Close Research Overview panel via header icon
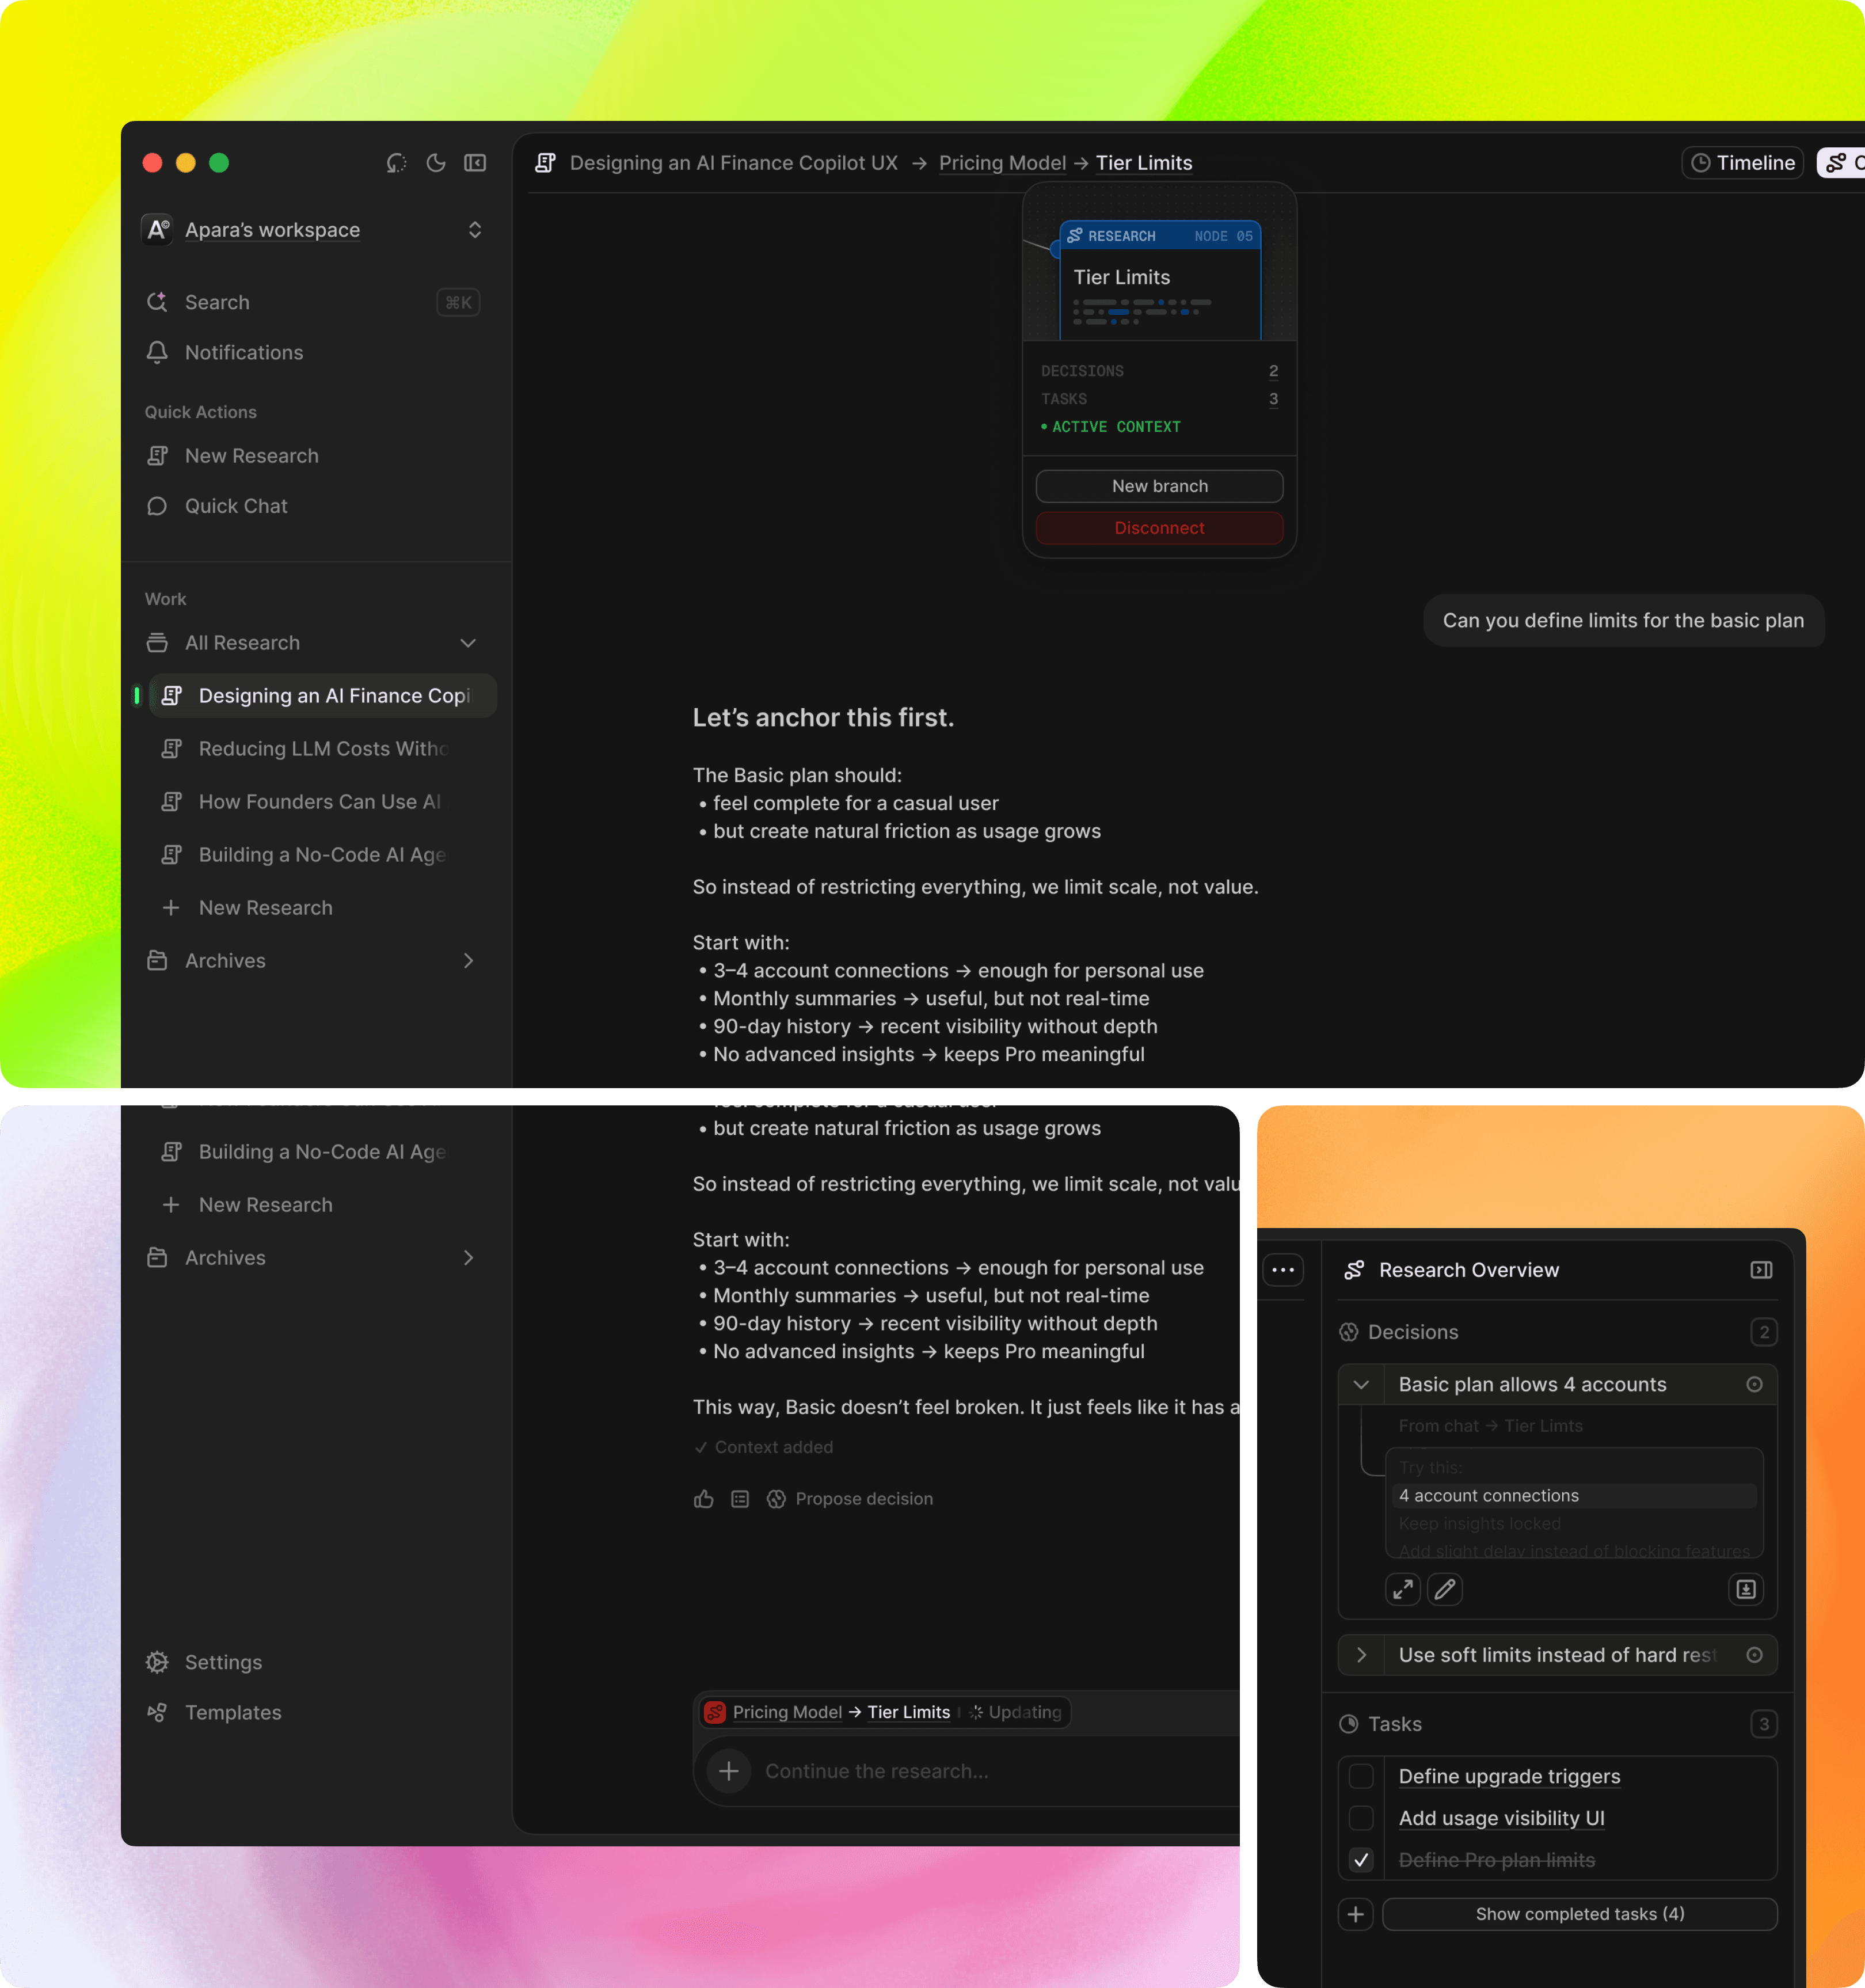The height and width of the screenshot is (1988, 1865). click(1761, 1270)
